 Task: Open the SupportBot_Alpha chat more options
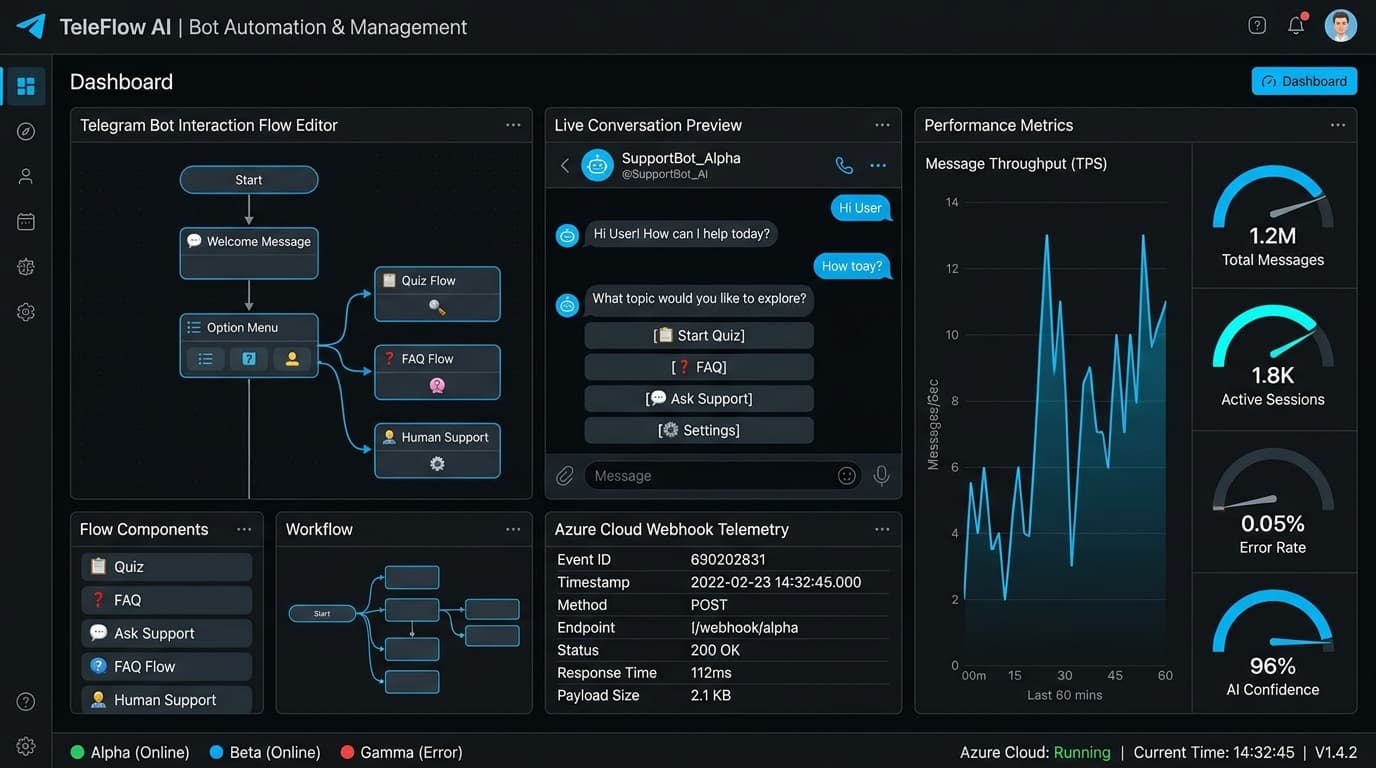878,166
